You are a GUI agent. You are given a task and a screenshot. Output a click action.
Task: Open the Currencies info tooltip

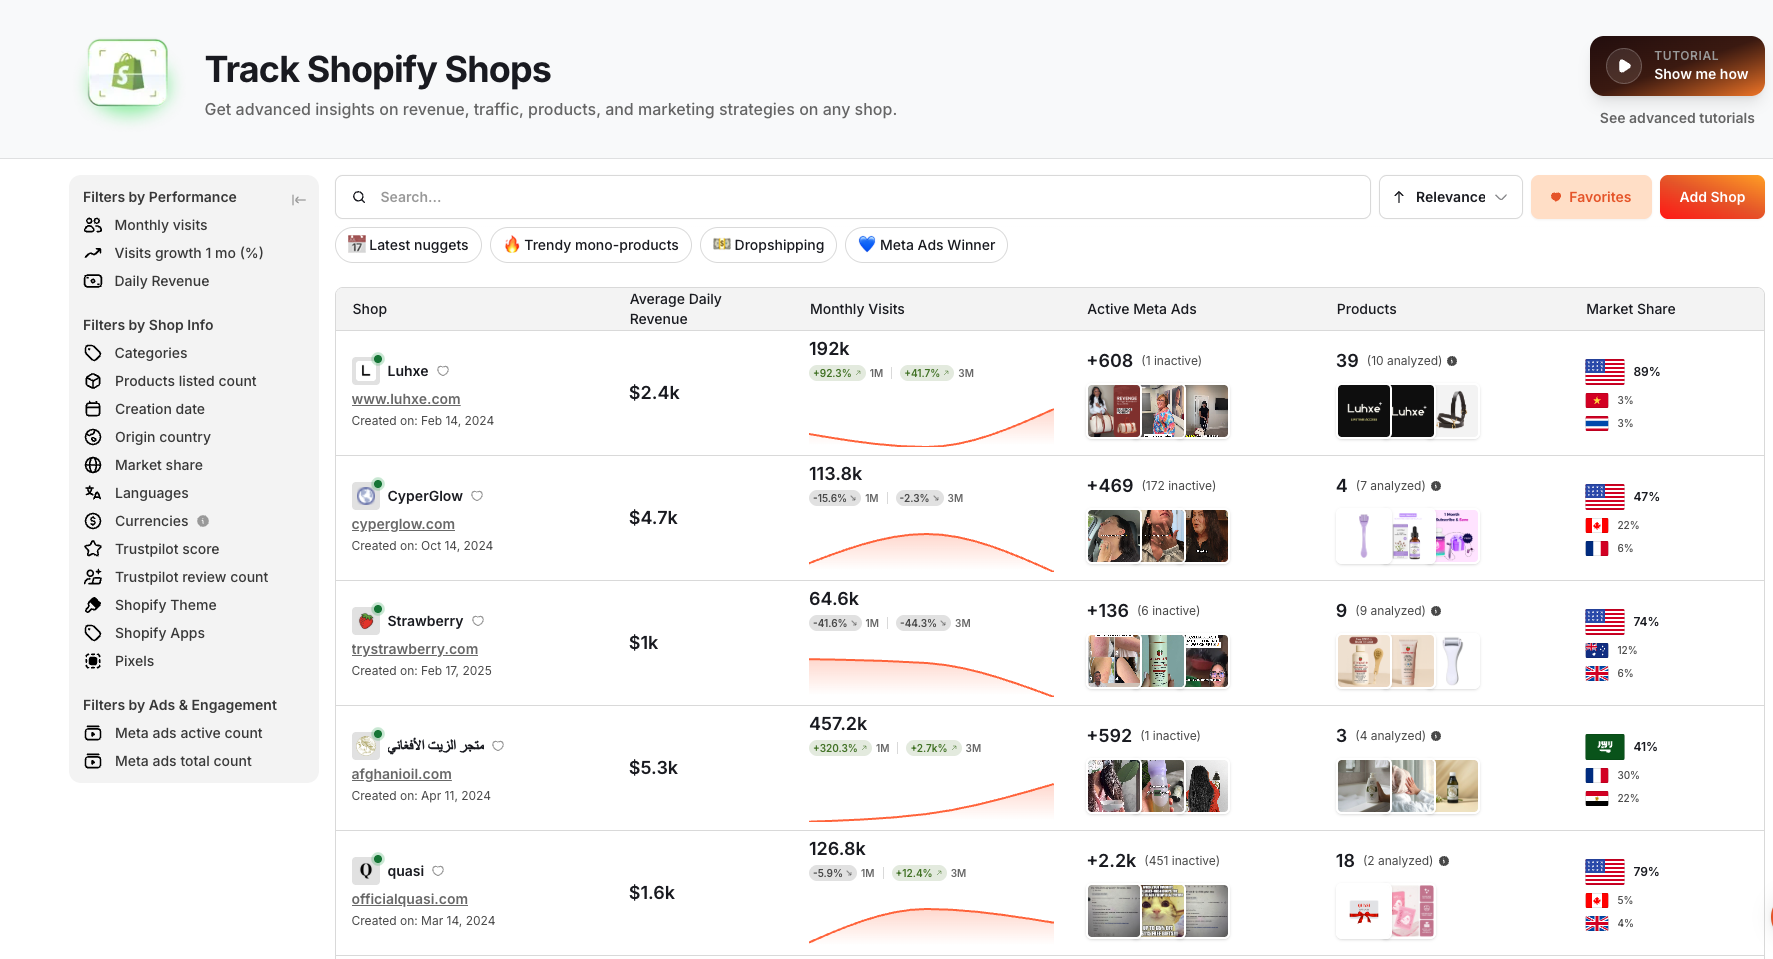(203, 521)
